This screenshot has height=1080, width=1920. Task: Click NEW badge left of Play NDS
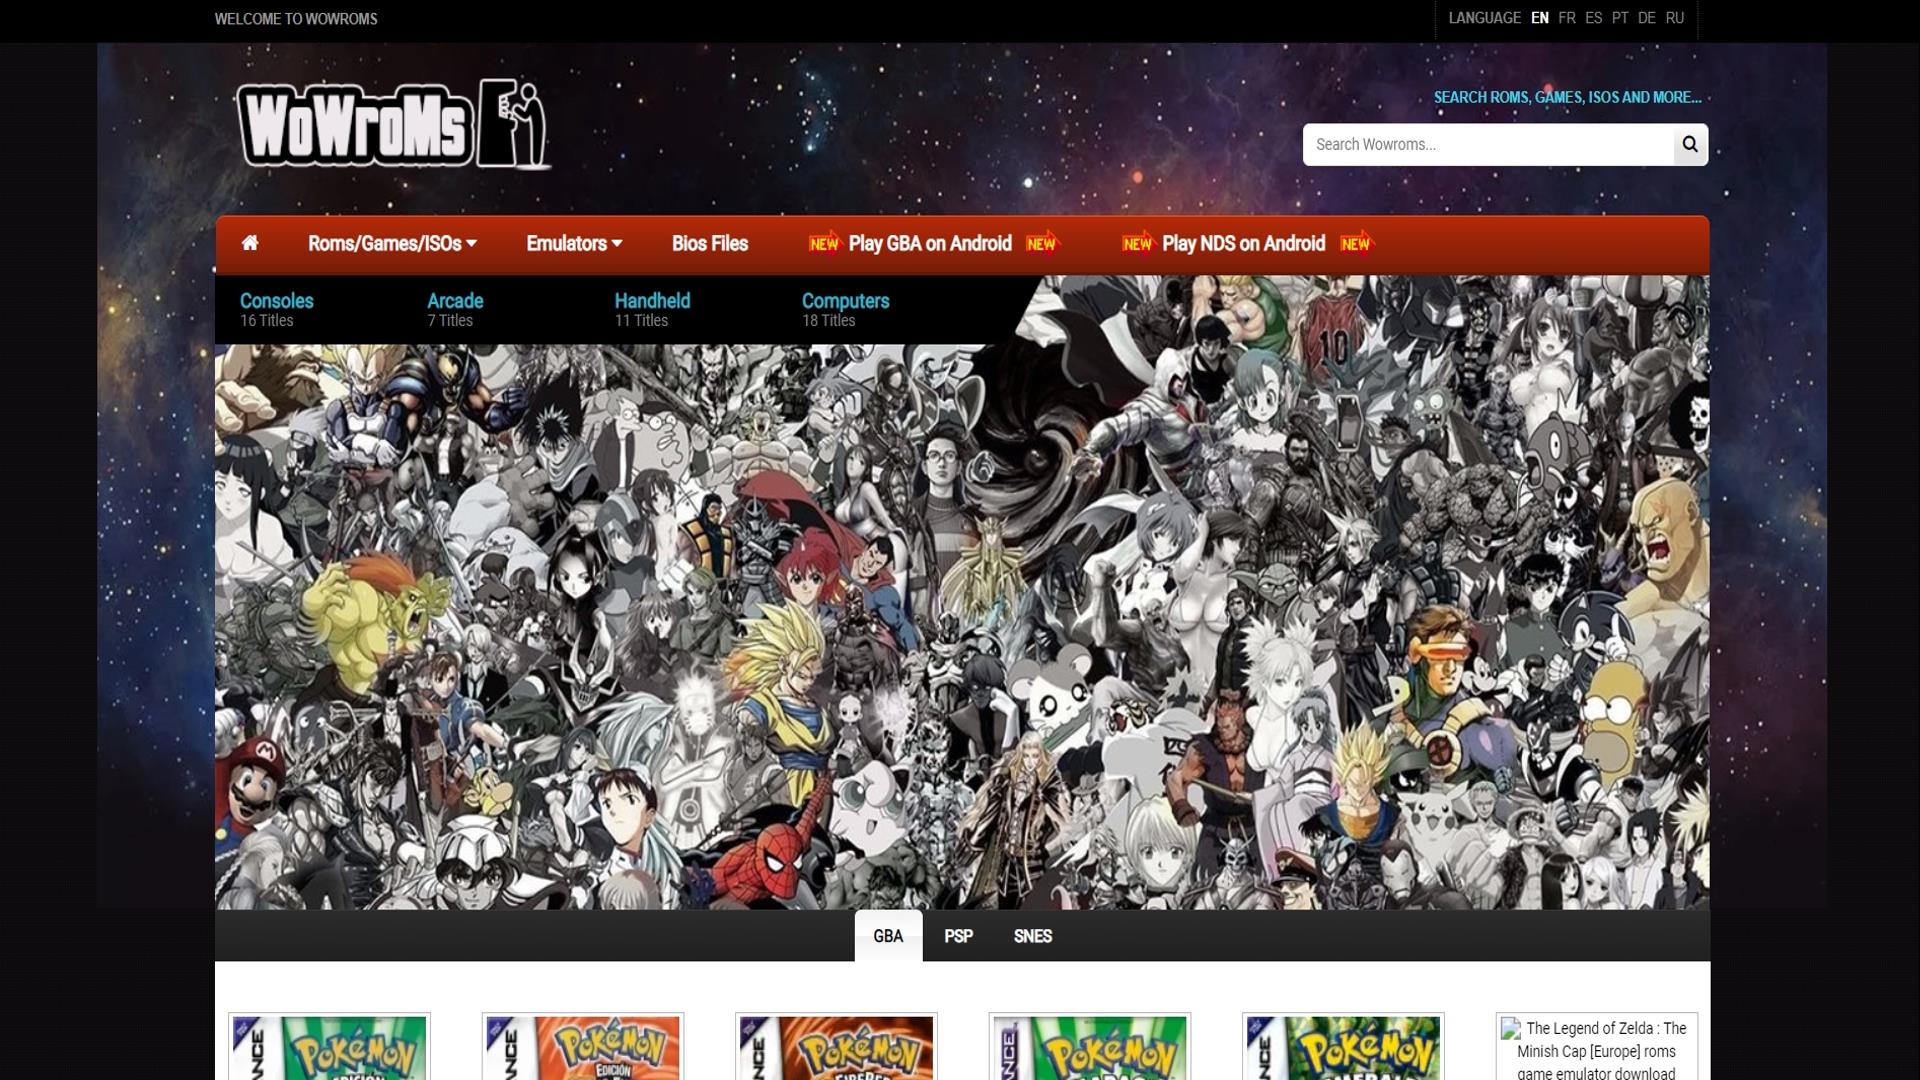tap(1138, 244)
